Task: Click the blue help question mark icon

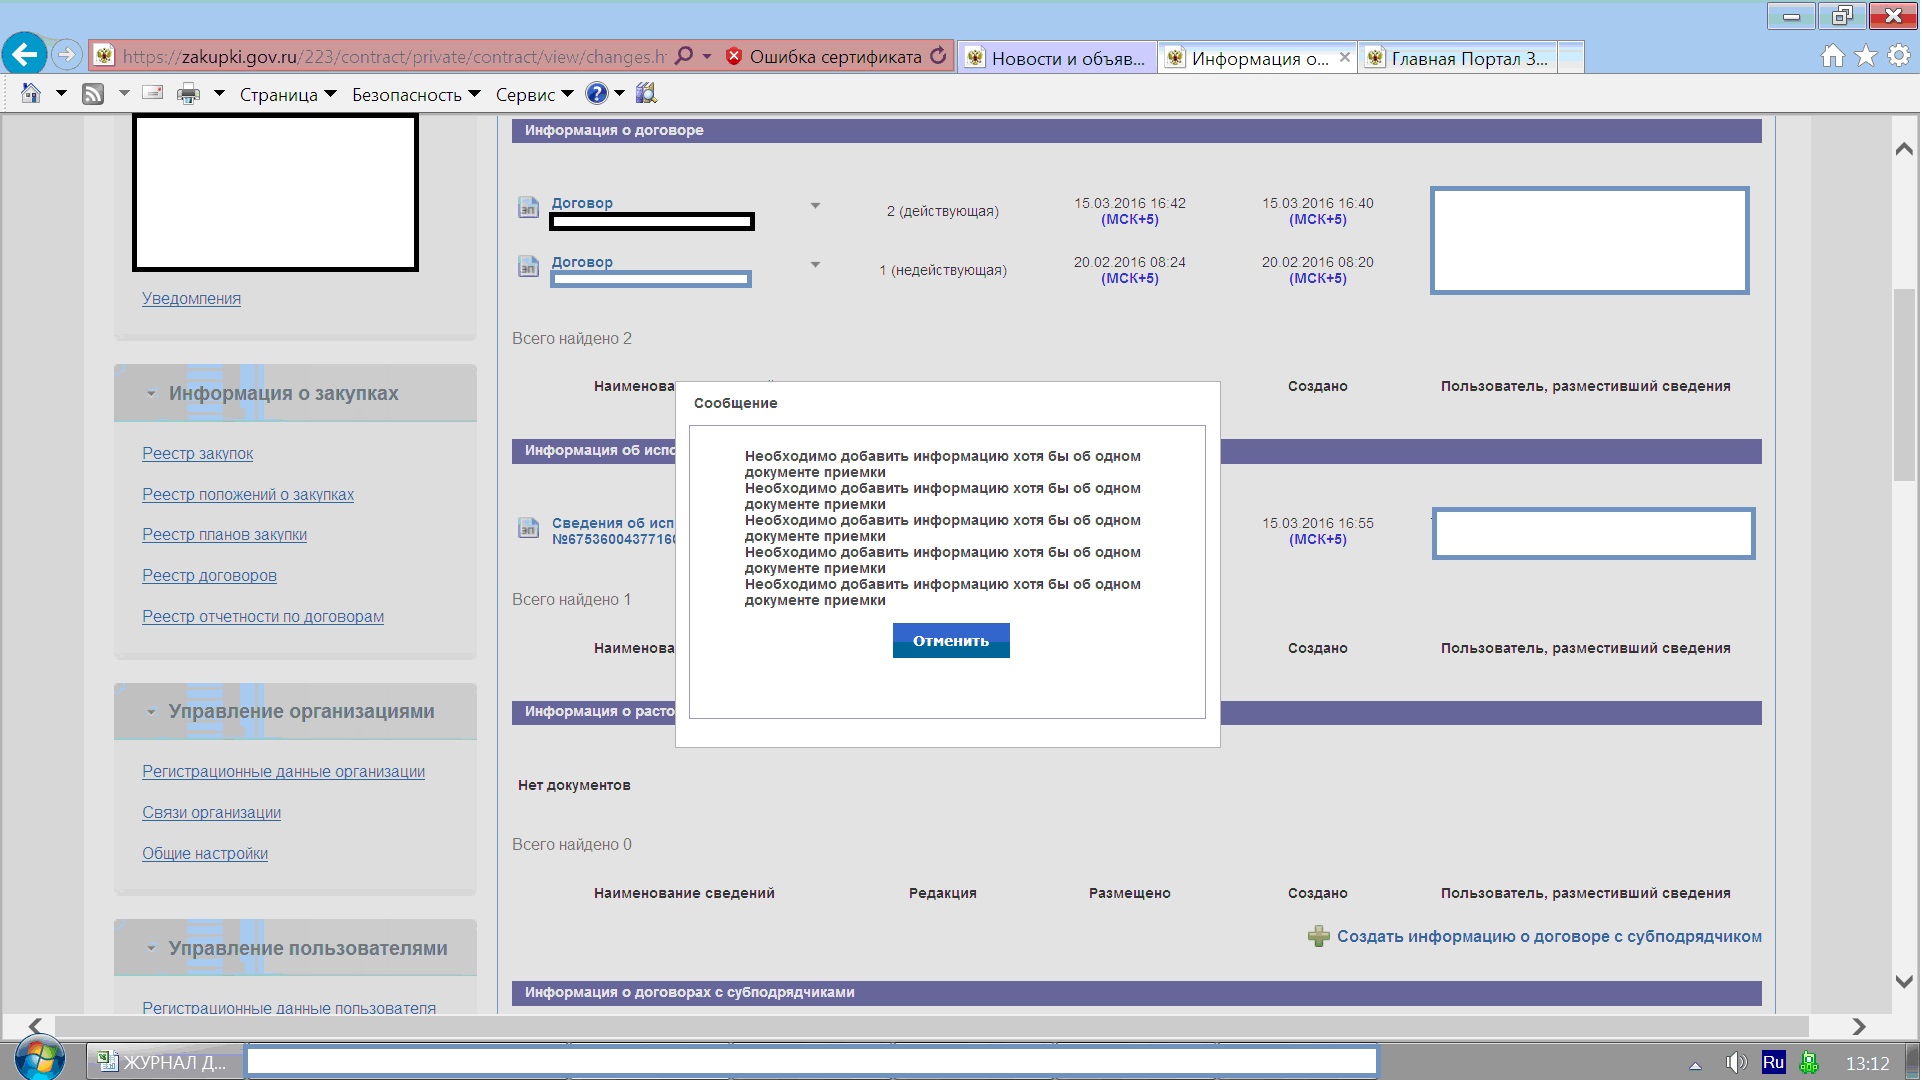Action: click(596, 94)
